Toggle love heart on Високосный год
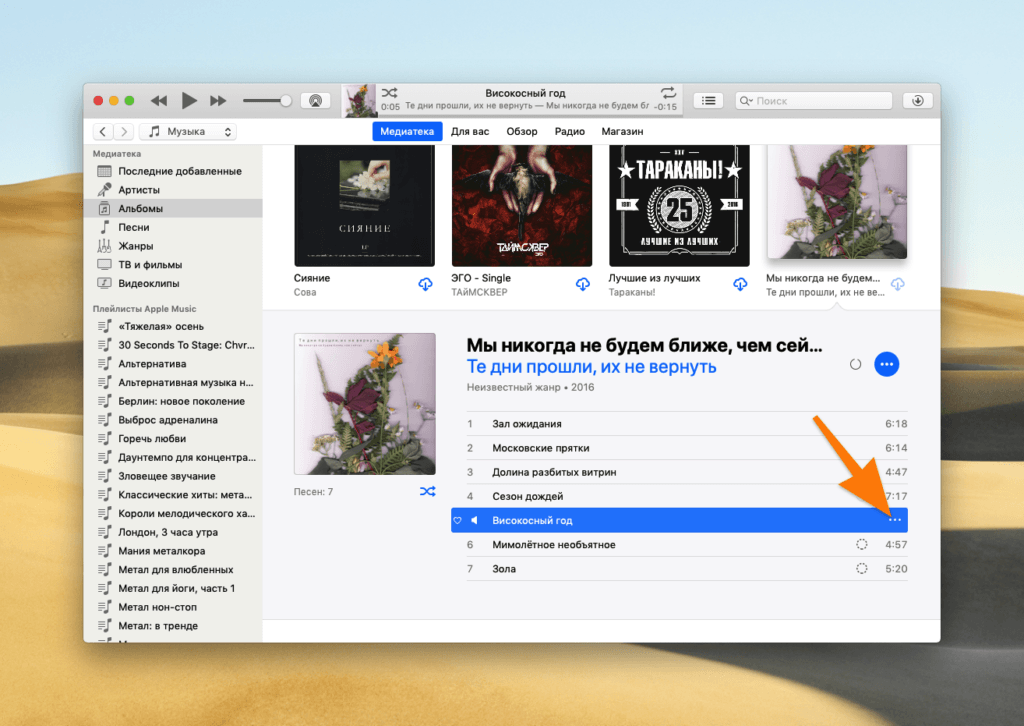Screen dimensions: 1024x726 [x=458, y=520]
